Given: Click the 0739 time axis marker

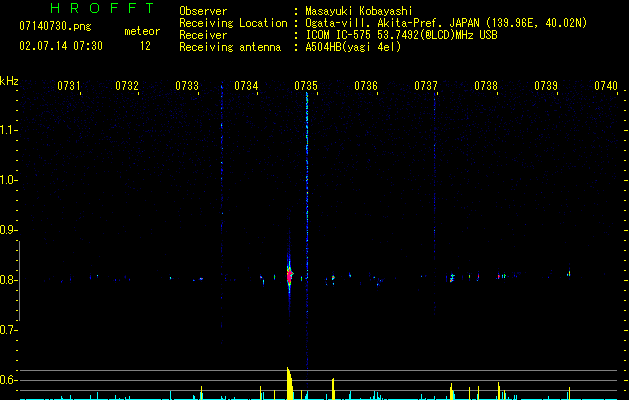Looking at the screenshot, I should click(546, 86).
